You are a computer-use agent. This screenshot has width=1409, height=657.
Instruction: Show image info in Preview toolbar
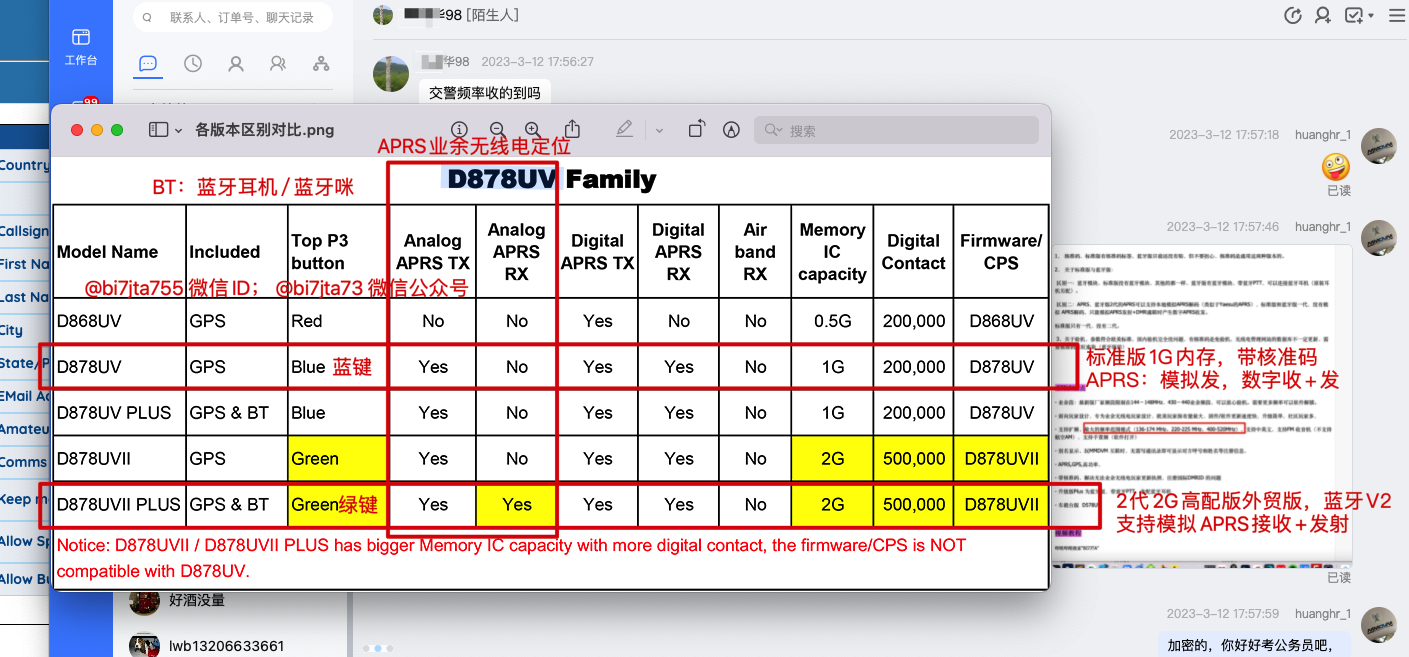coord(459,130)
